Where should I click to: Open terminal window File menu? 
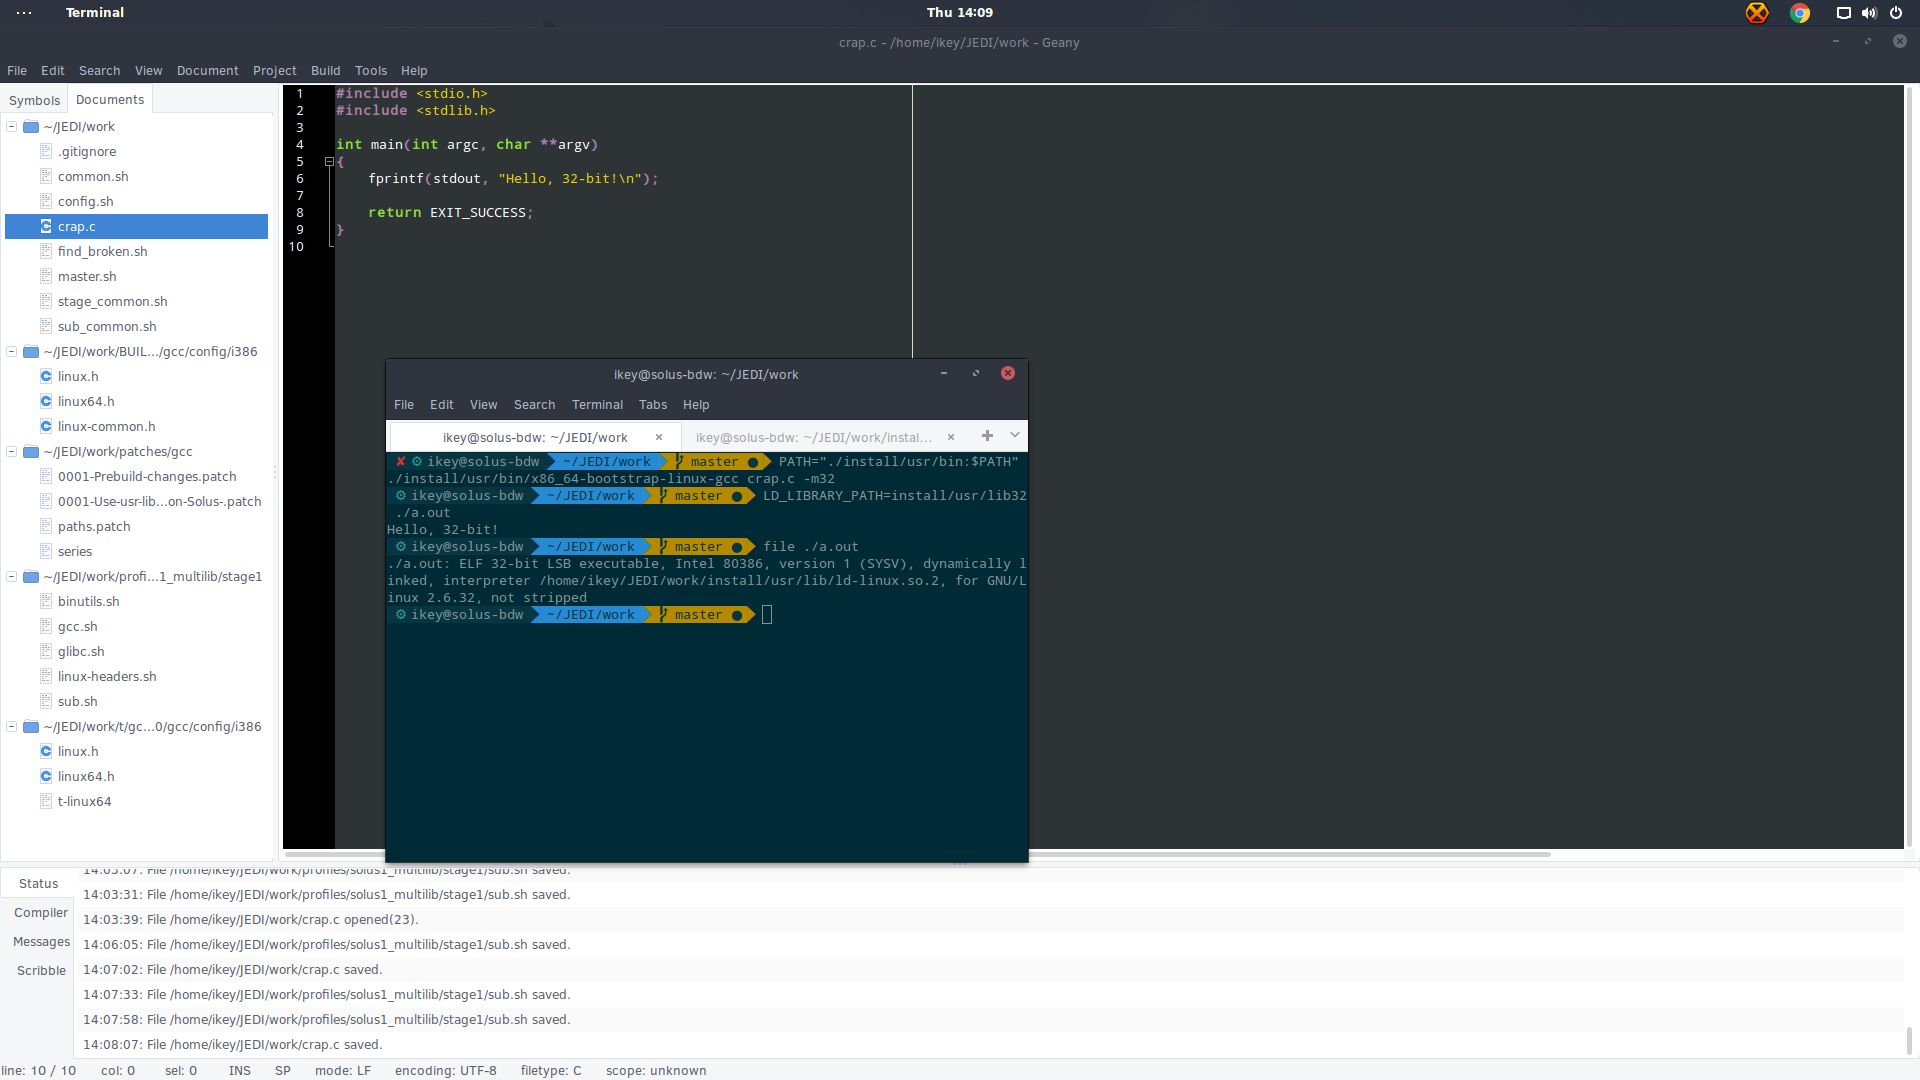(x=404, y=405)
